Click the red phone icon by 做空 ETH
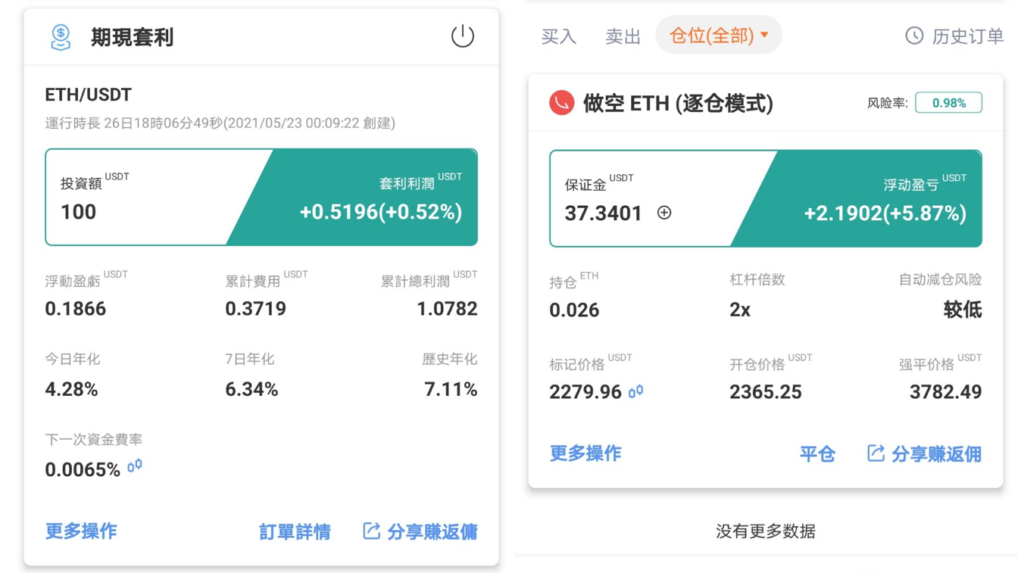The image size is (1024, 573). [x=562, y=103]
